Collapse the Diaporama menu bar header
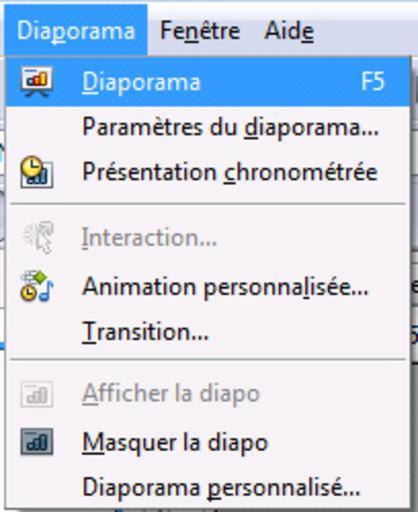The height and width of the screenshot is (512, 418). (76, 30)
